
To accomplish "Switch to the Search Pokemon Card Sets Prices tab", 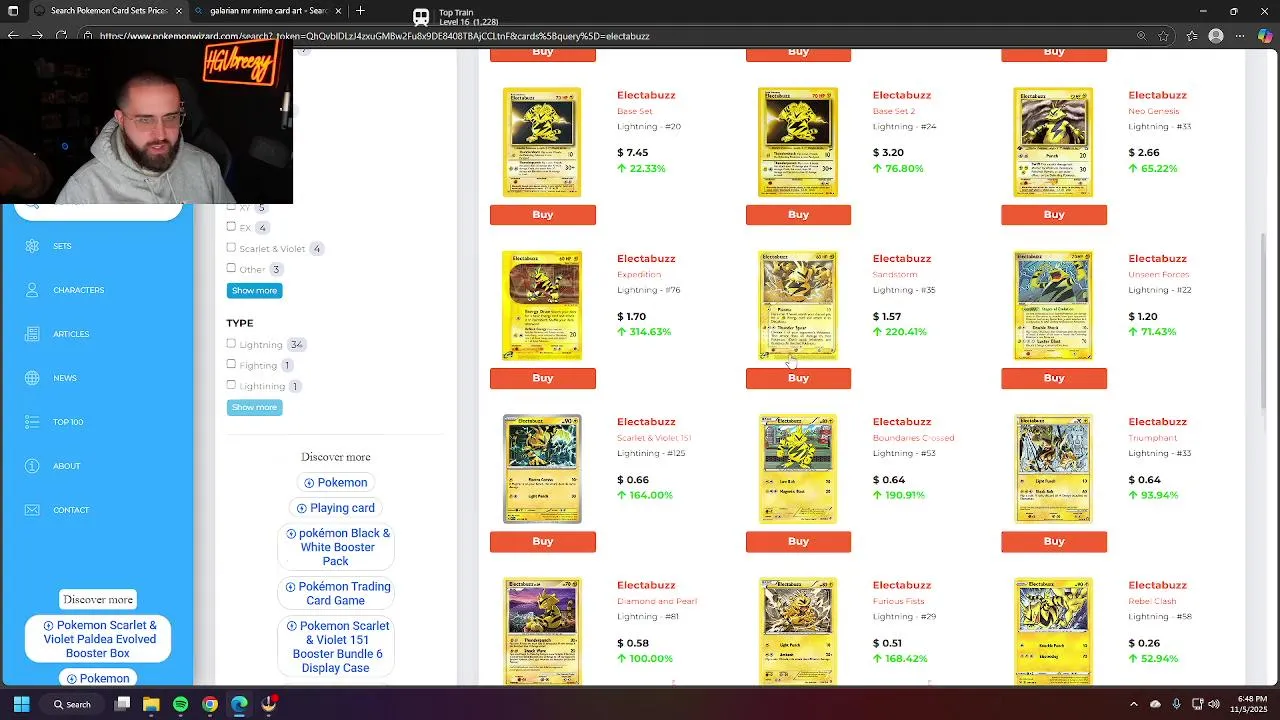I will pos(108,11).
